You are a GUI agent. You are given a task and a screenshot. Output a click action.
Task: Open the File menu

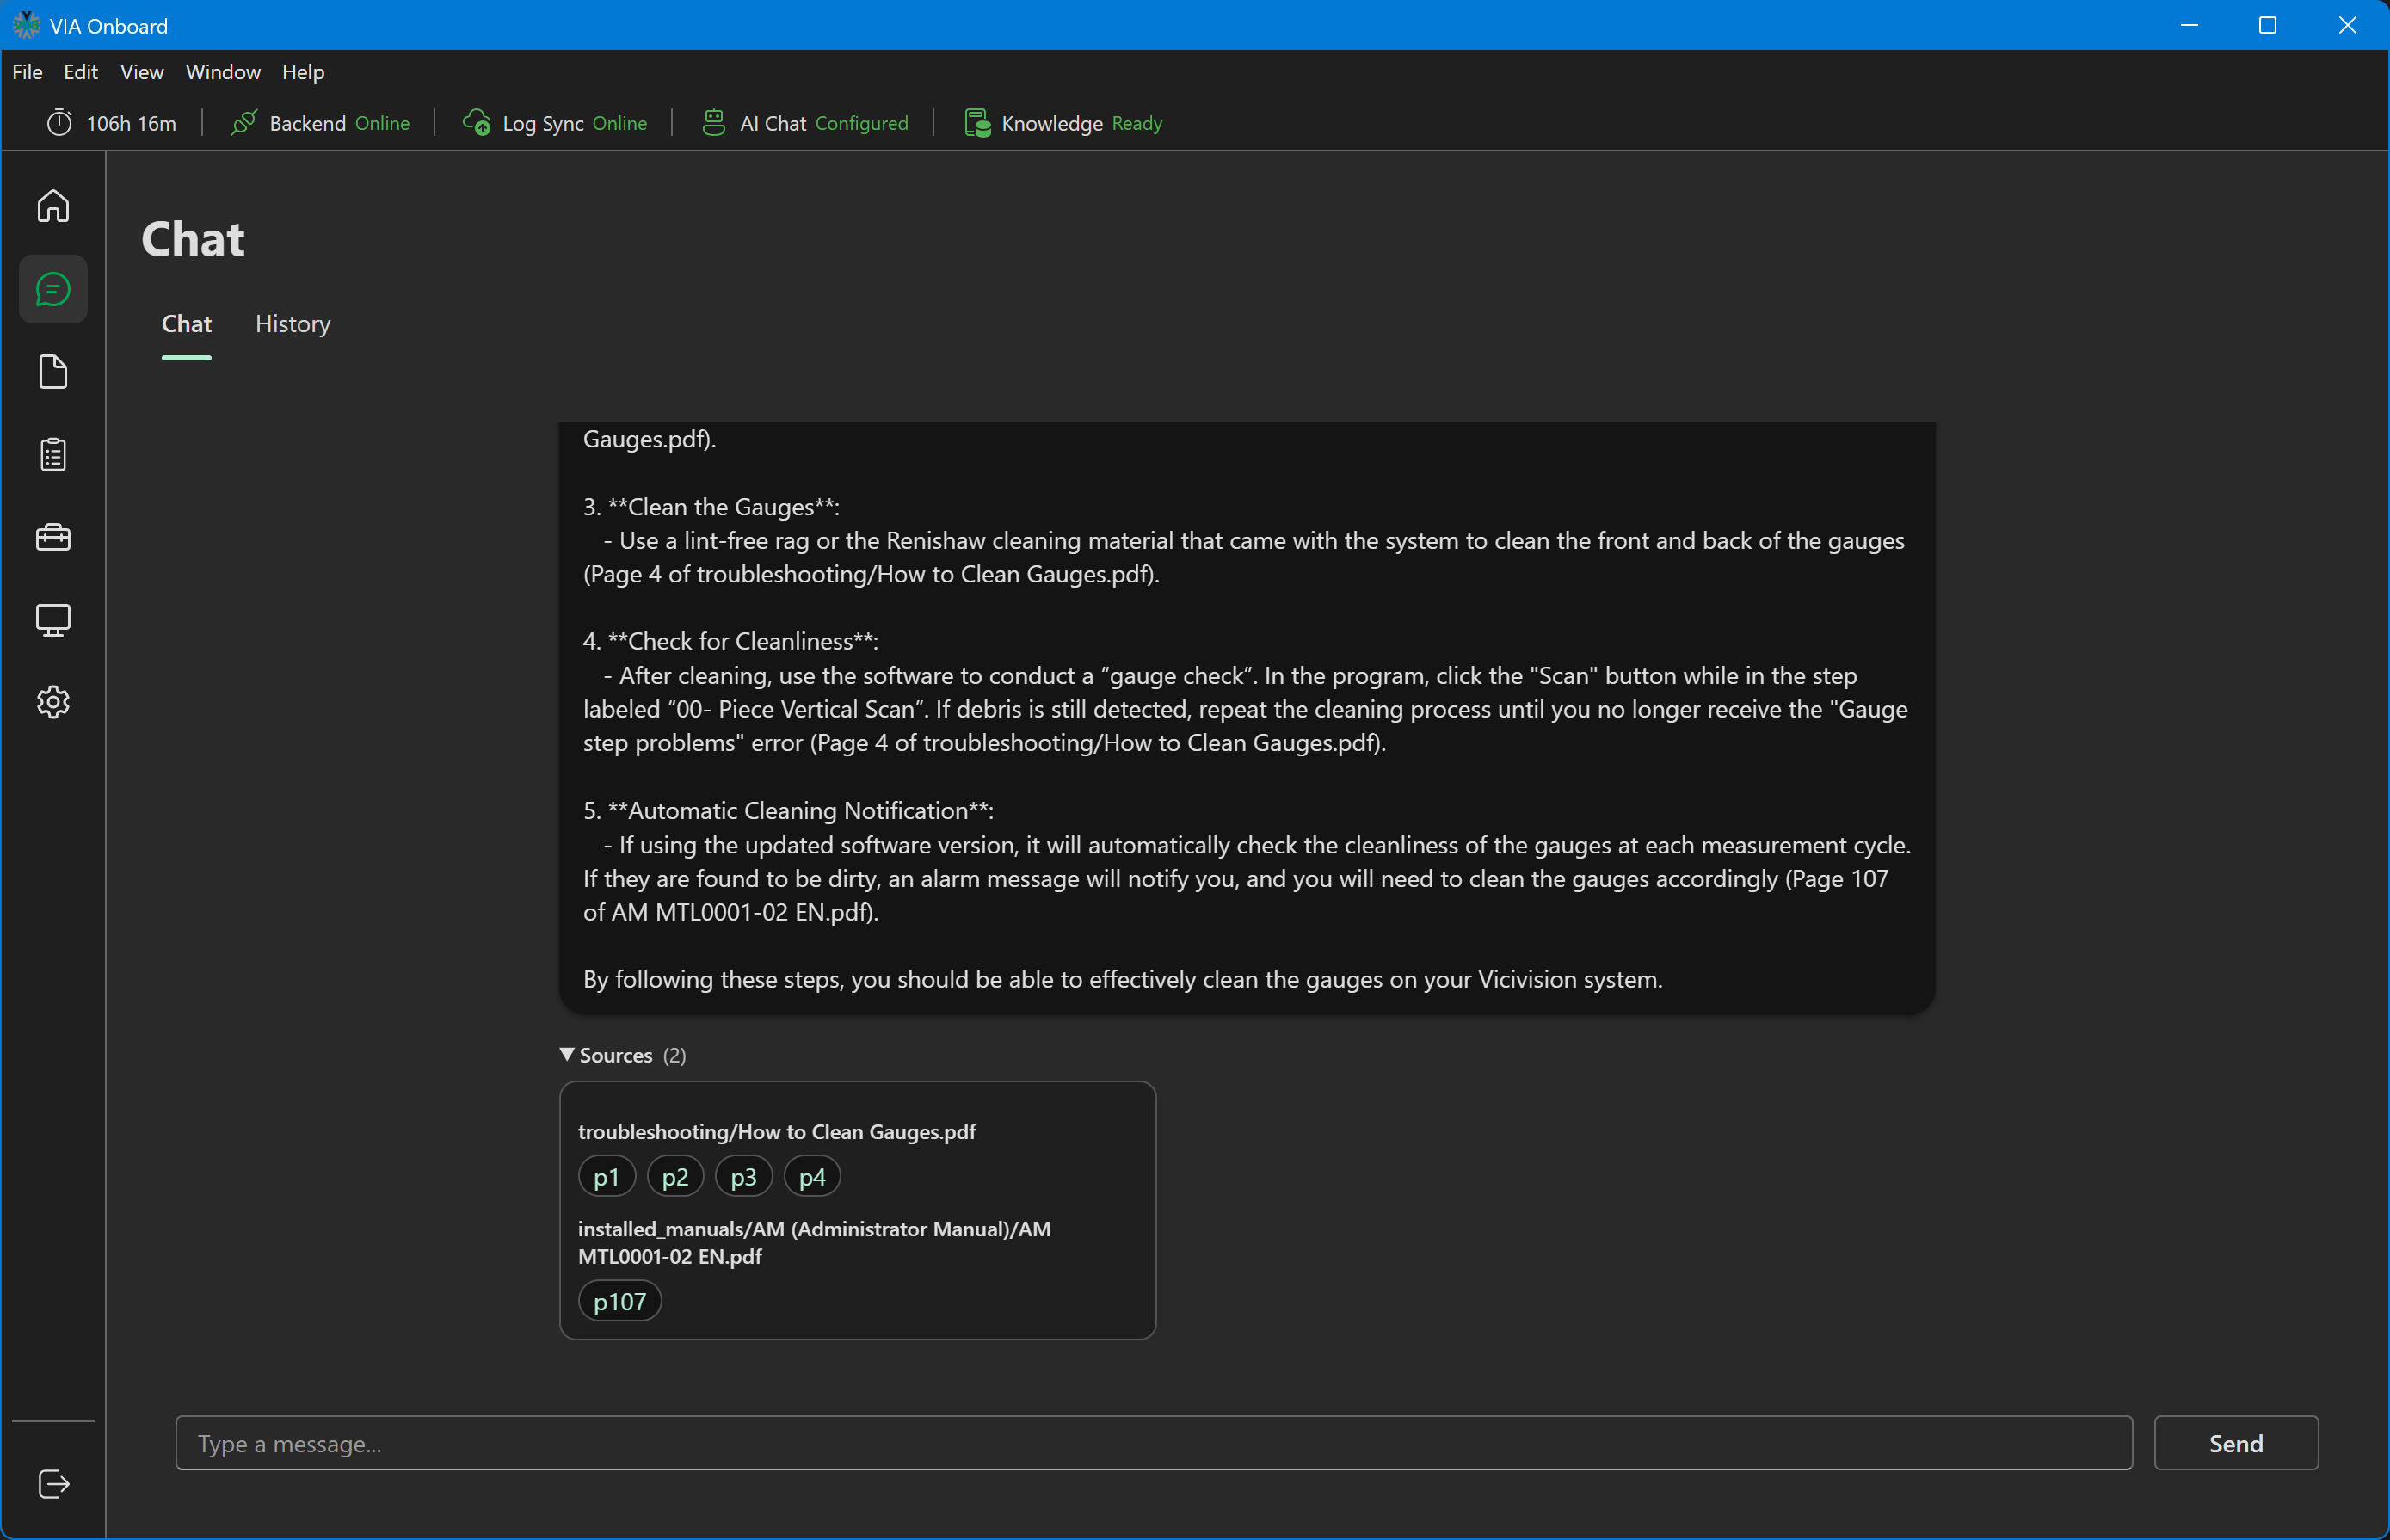click(x=27, y=72)
